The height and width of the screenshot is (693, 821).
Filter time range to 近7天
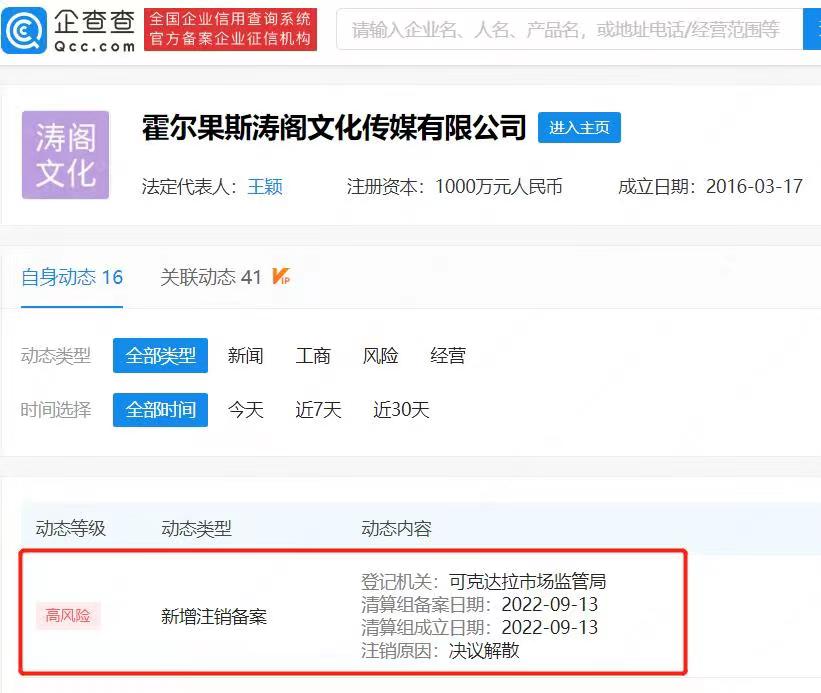[x=318, y=410]
